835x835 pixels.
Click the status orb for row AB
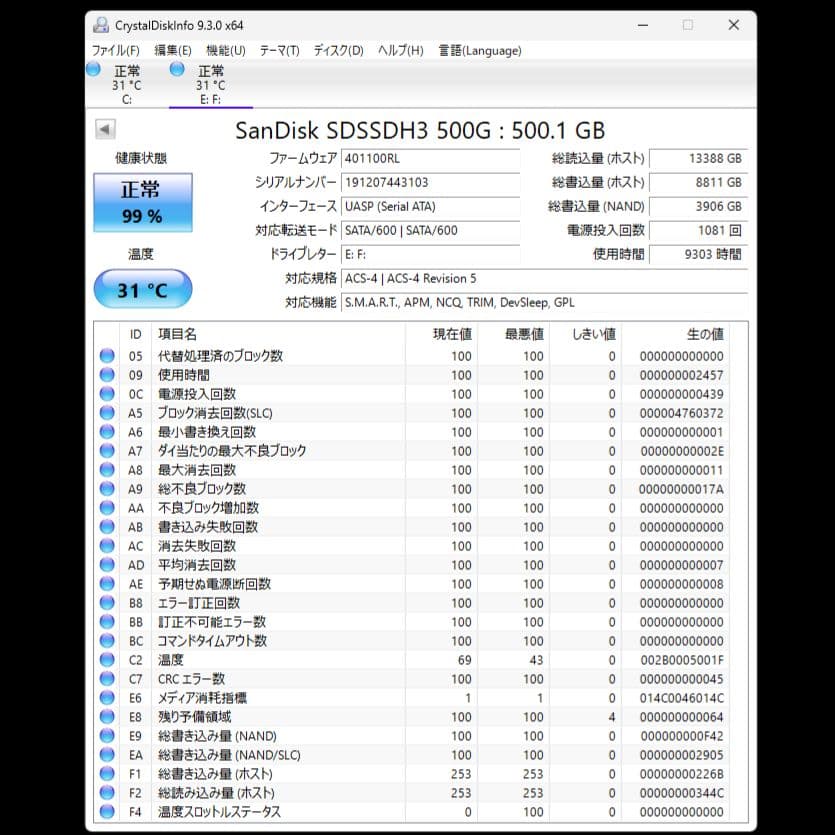coord(107,527)
